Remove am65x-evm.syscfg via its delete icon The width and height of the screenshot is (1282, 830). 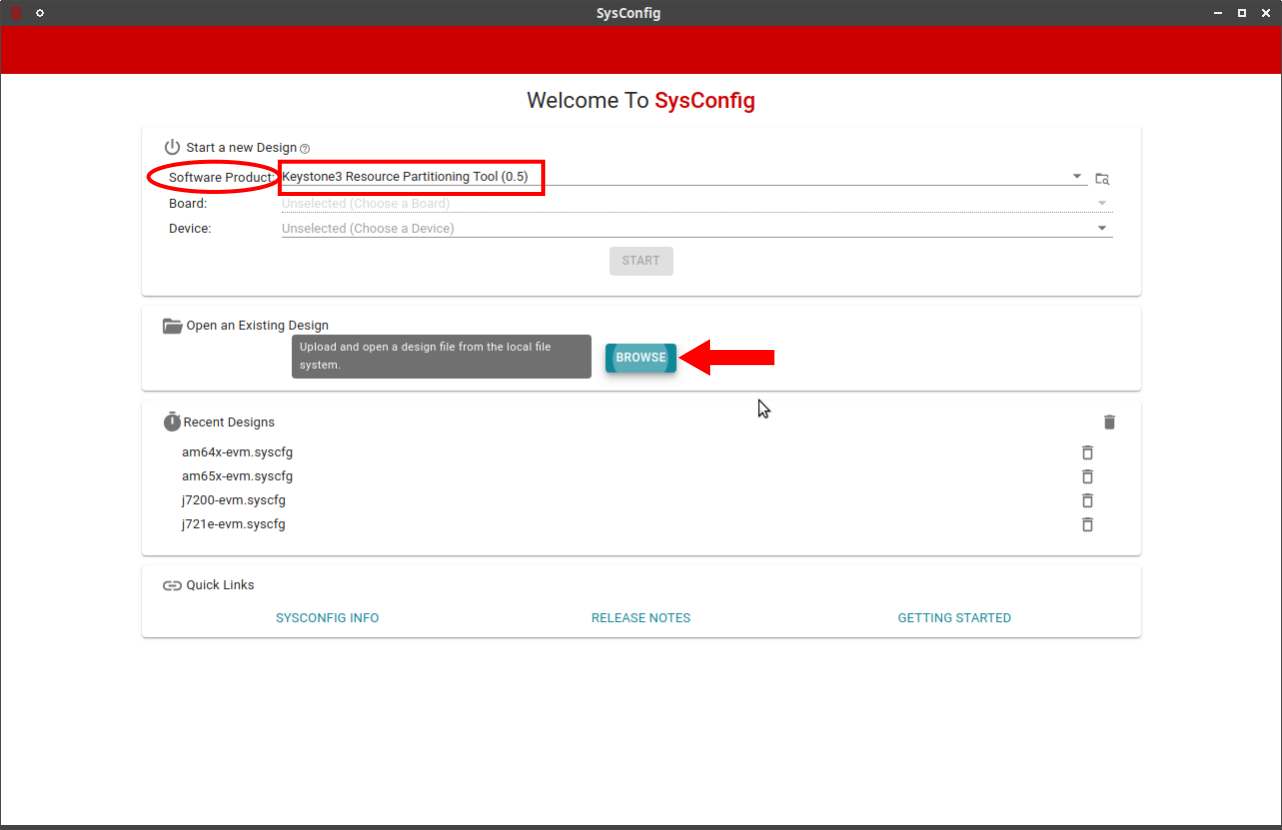(1087, 476)
